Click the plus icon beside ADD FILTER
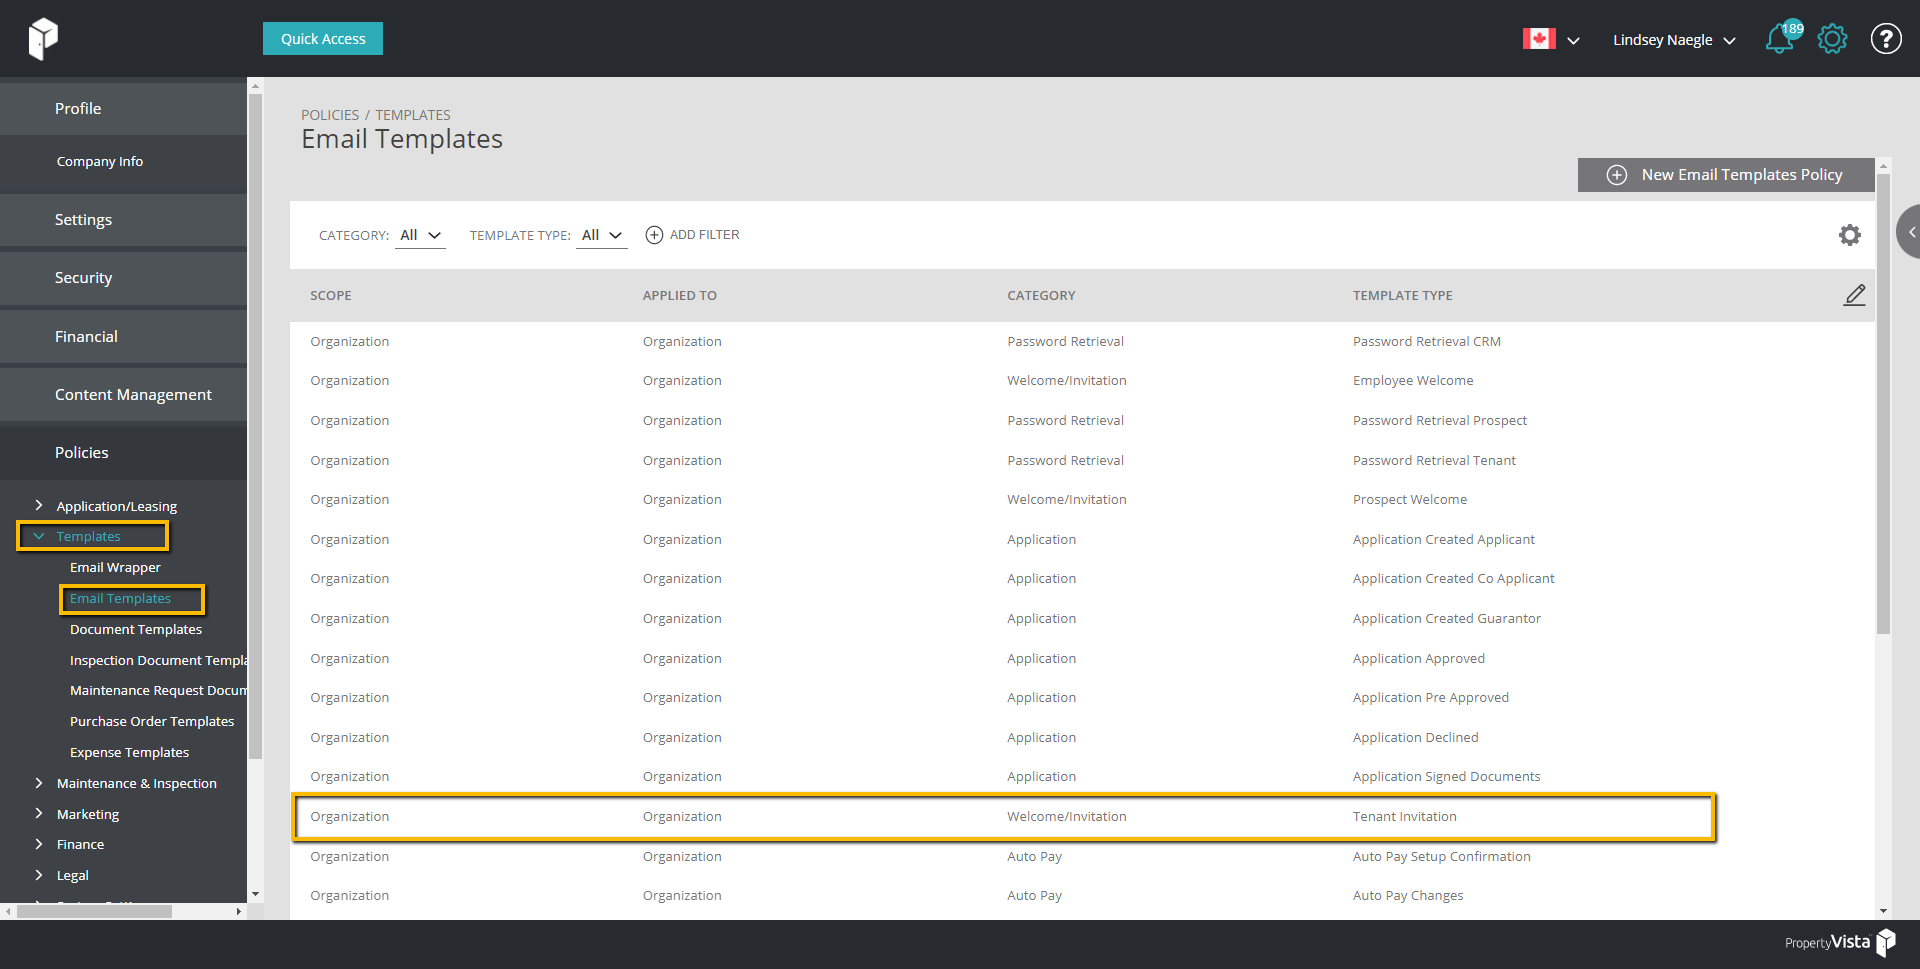The width and height of the screenshot is (1920, 969). (x=654, y=235)
